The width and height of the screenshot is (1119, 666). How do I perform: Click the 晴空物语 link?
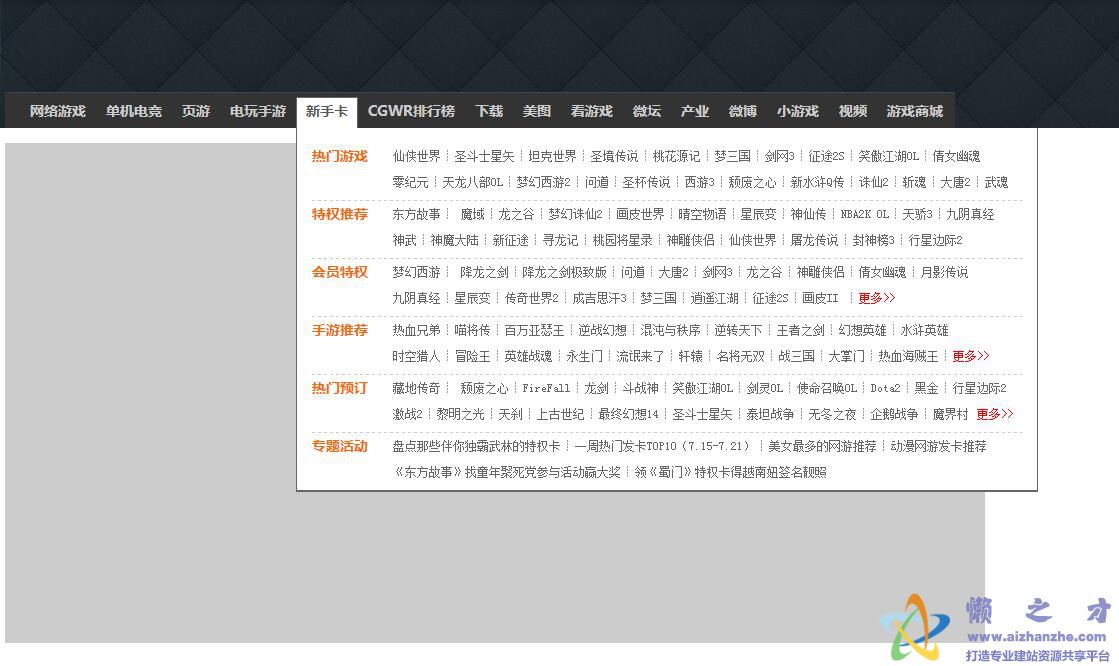point(702,214)
